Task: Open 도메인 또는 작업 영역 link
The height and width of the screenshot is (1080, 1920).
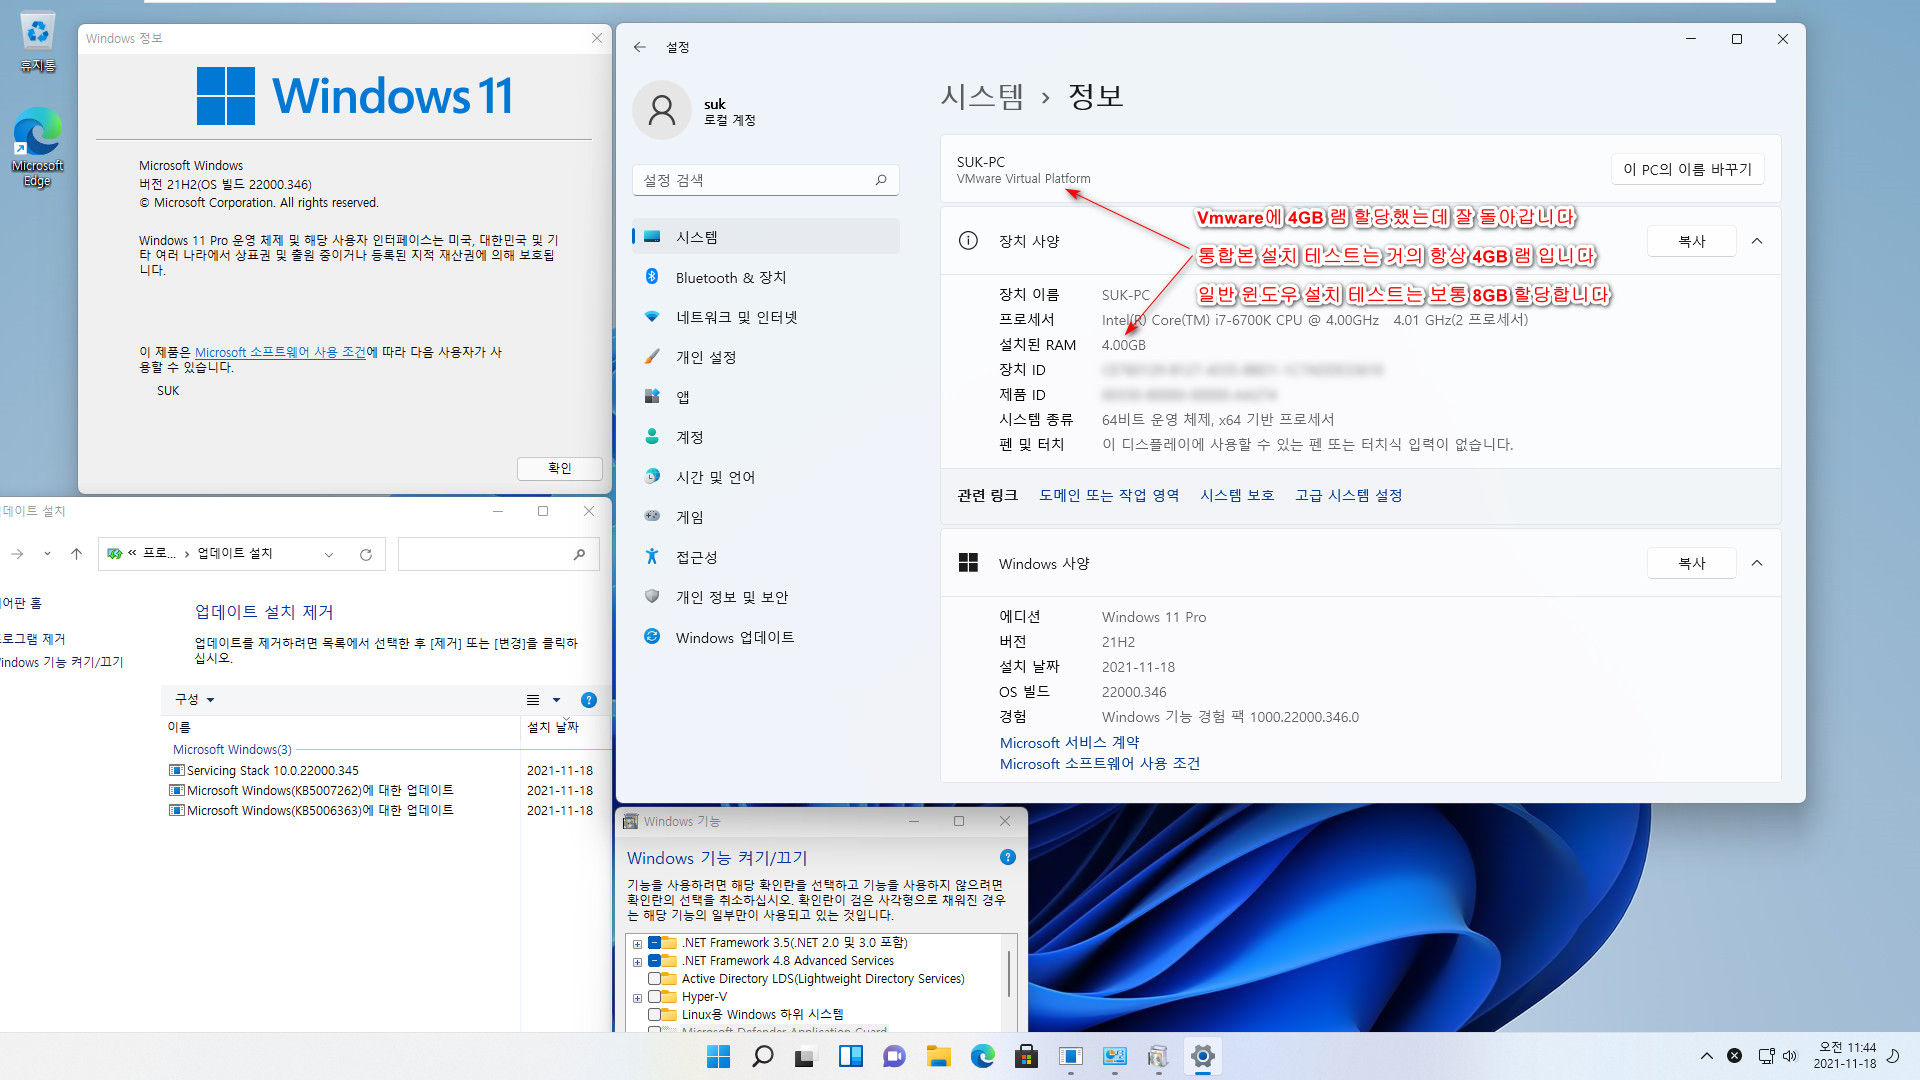Action: tap(1109, 495)
